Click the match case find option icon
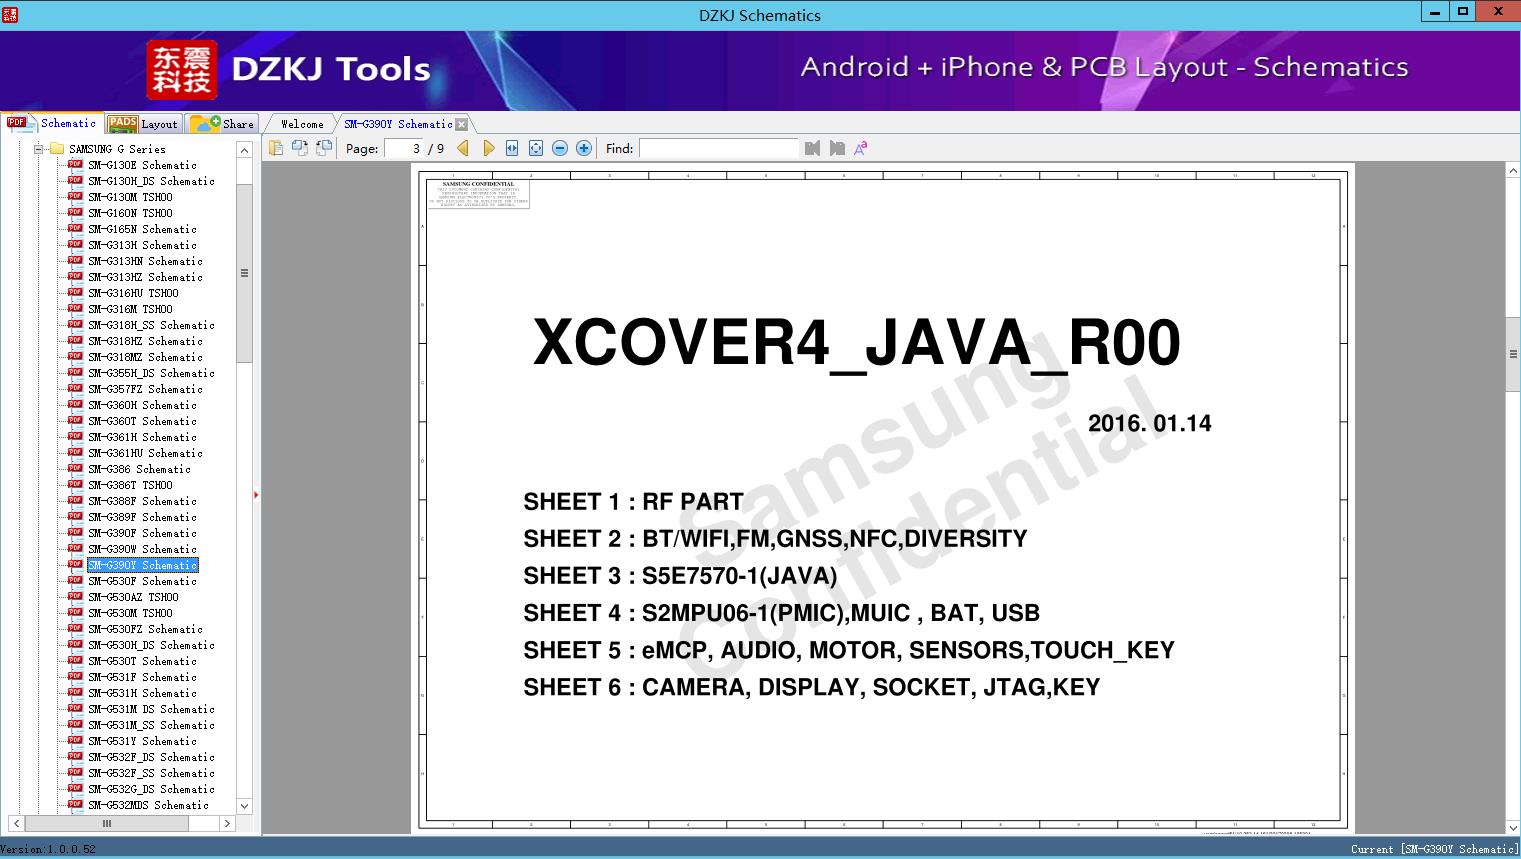This screenshot has width=1521, height=859. click(860, 148)
